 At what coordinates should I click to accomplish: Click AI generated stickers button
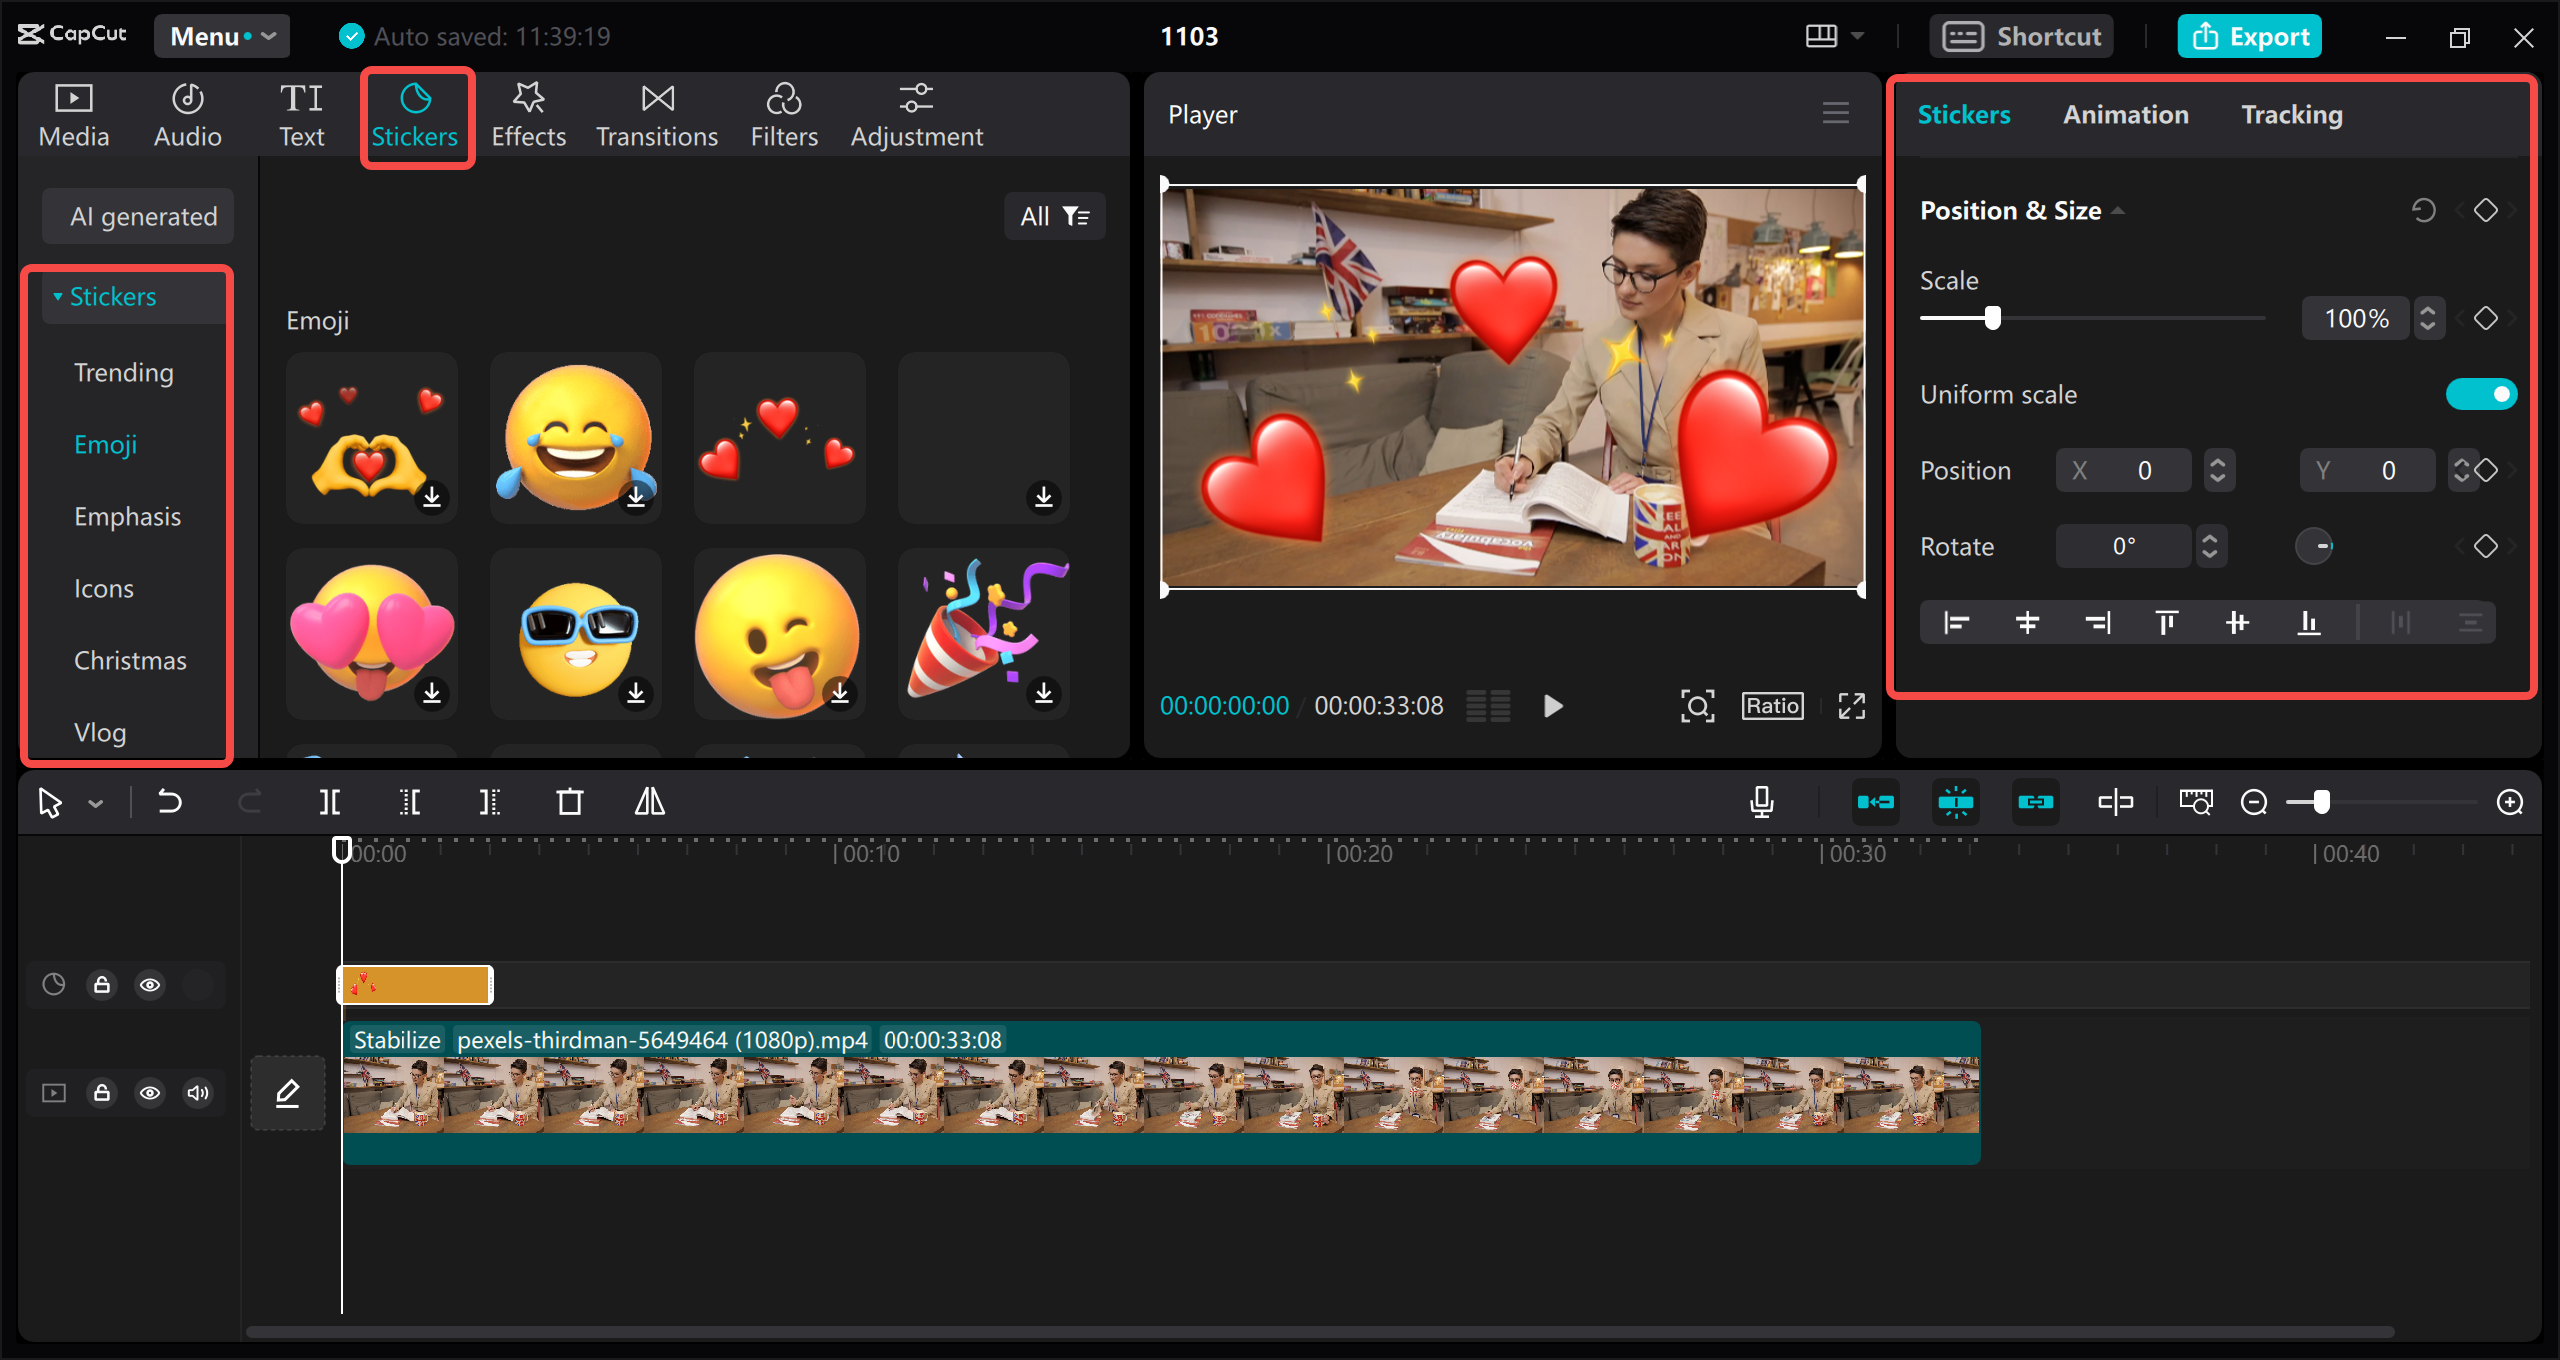[x=144, y=215]
